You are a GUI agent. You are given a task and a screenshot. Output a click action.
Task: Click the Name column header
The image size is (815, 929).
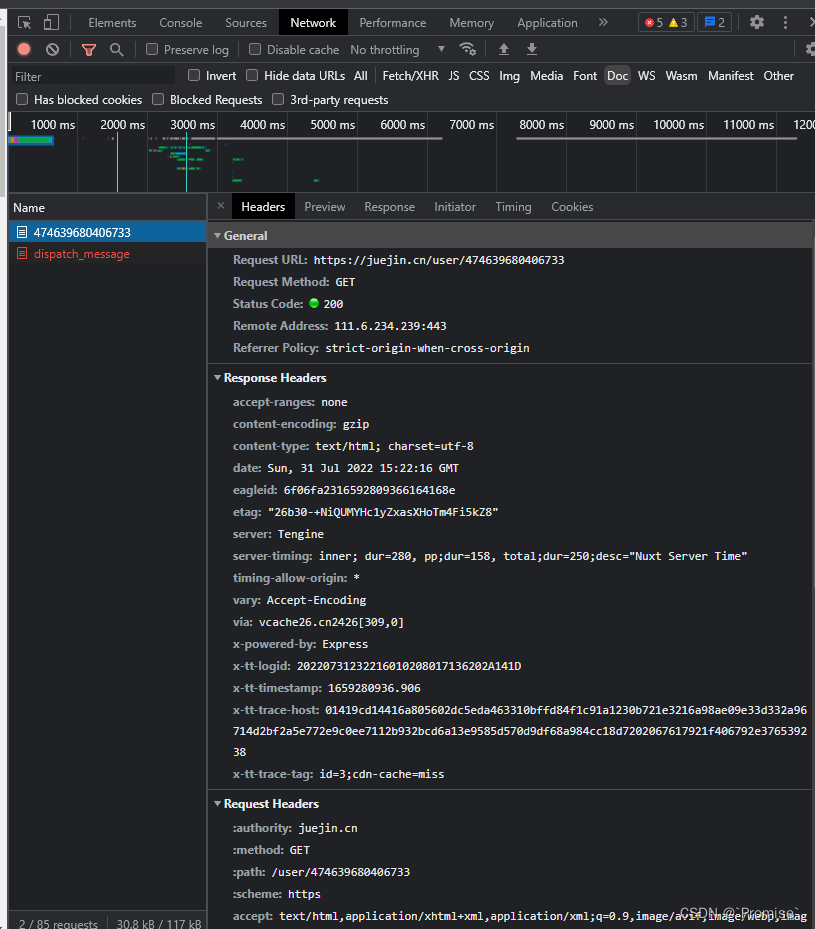pos(107,208)
